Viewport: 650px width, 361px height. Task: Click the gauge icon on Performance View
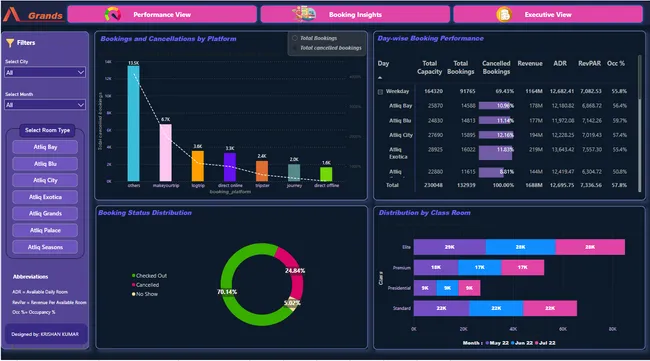click(112, 15)
